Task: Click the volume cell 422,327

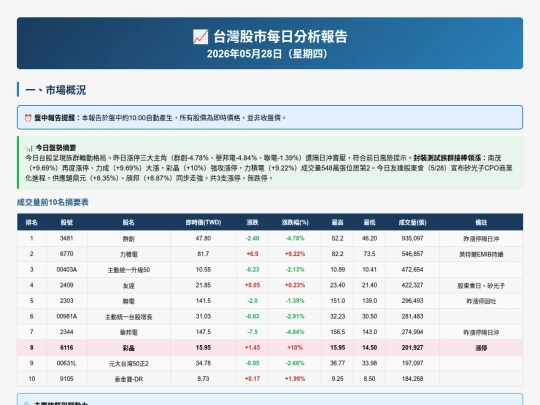Action: pyautogui.click(x=413, y=285)
